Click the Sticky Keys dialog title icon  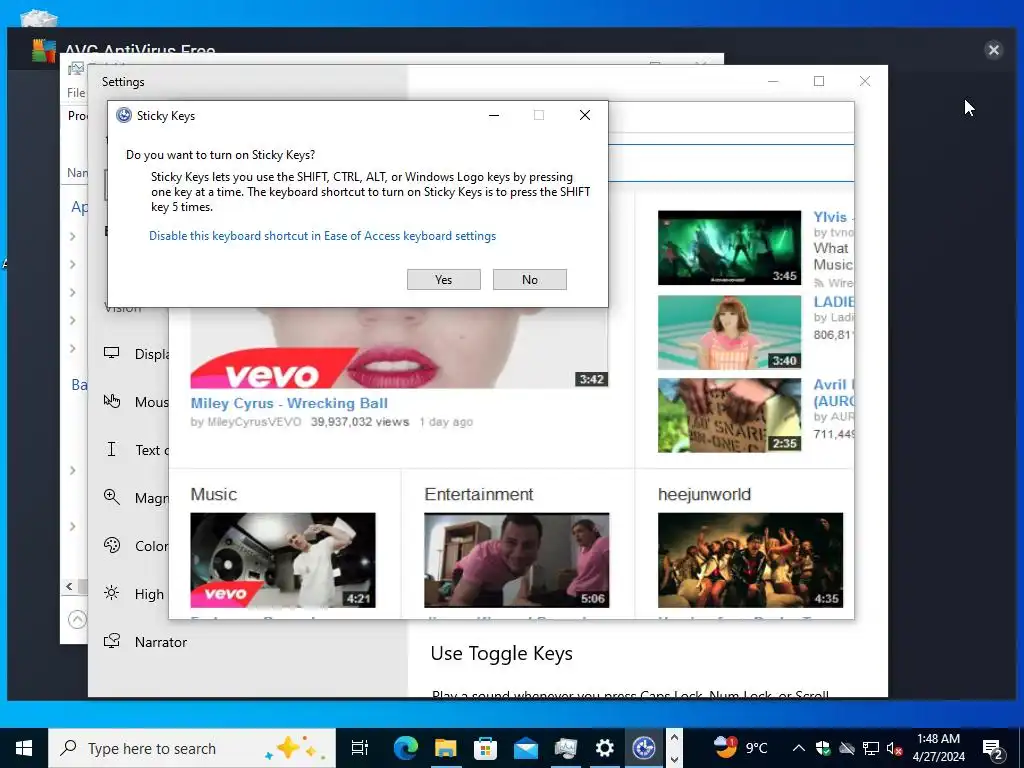click(123, 116)
